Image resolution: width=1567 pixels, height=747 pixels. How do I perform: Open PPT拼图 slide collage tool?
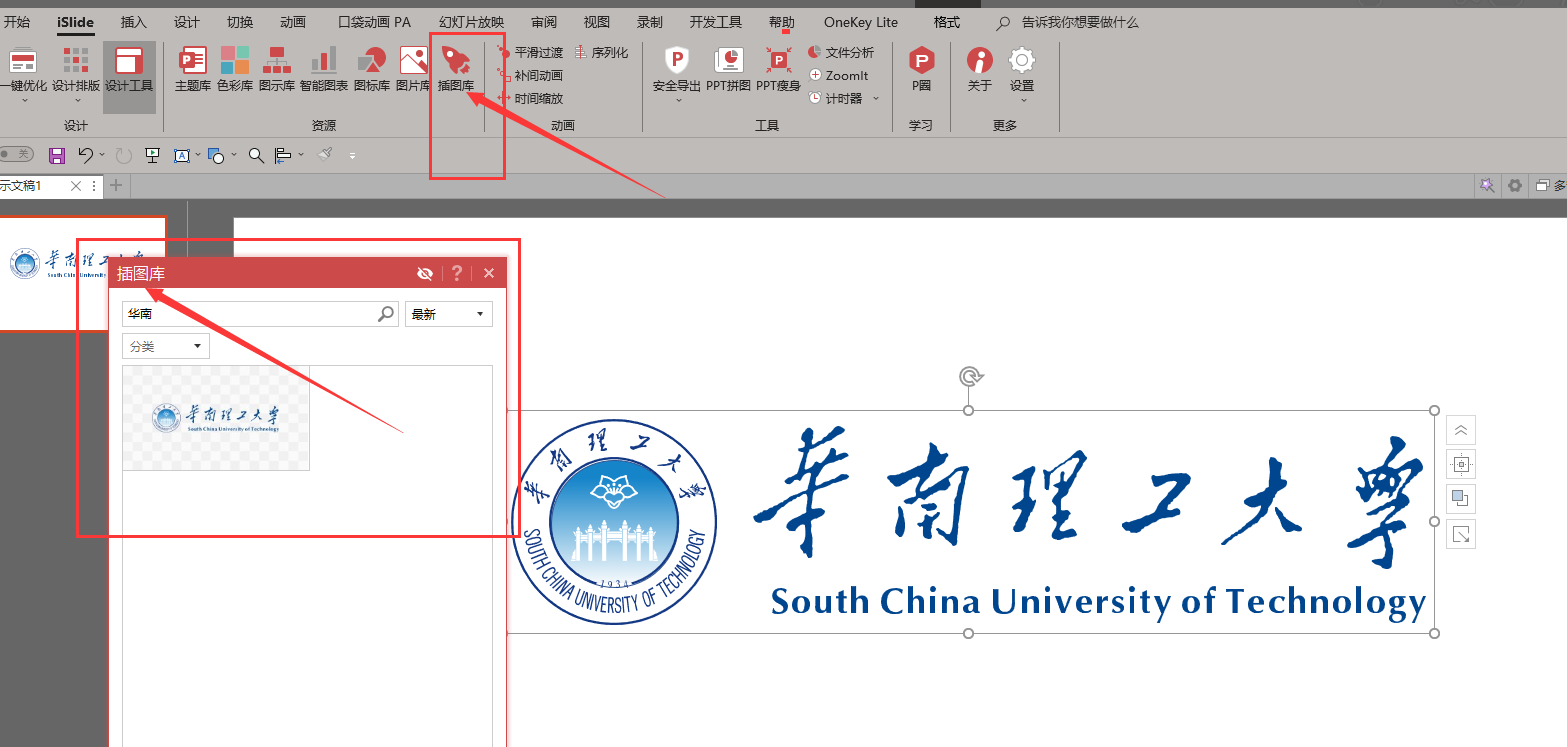tap(728, 70)
